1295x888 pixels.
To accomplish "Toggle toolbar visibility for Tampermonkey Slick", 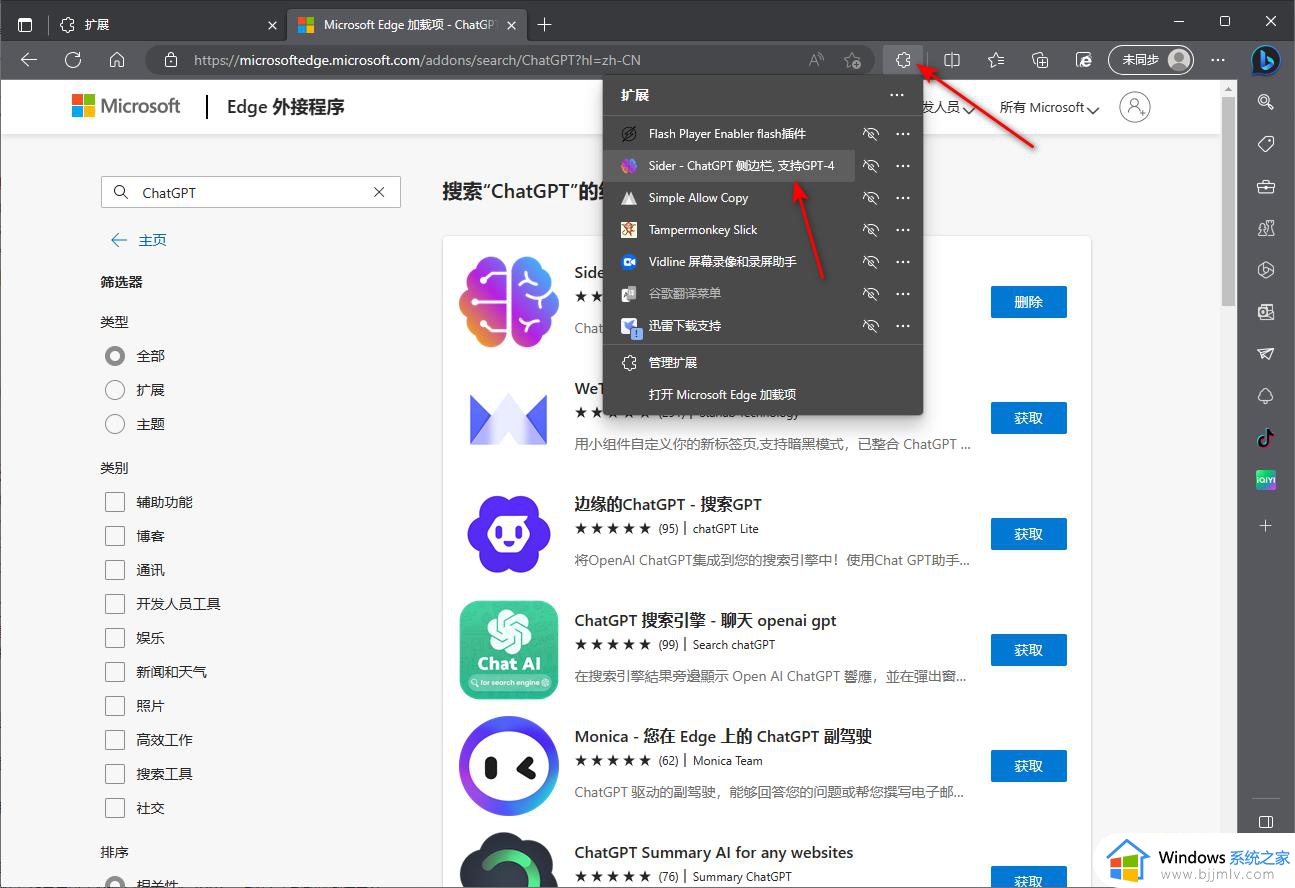I will tap(871, 230).
